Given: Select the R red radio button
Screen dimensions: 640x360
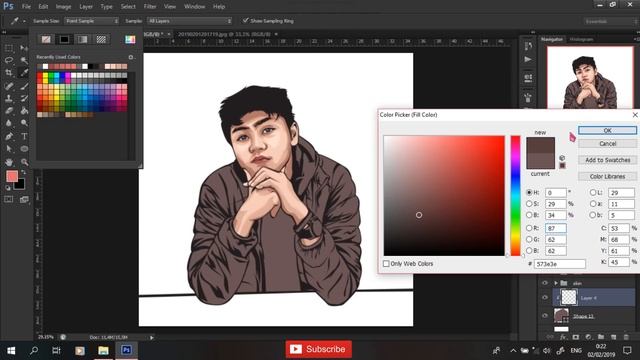Looking at the screenshot, I should pyautogui.click(x=529, y=228).
